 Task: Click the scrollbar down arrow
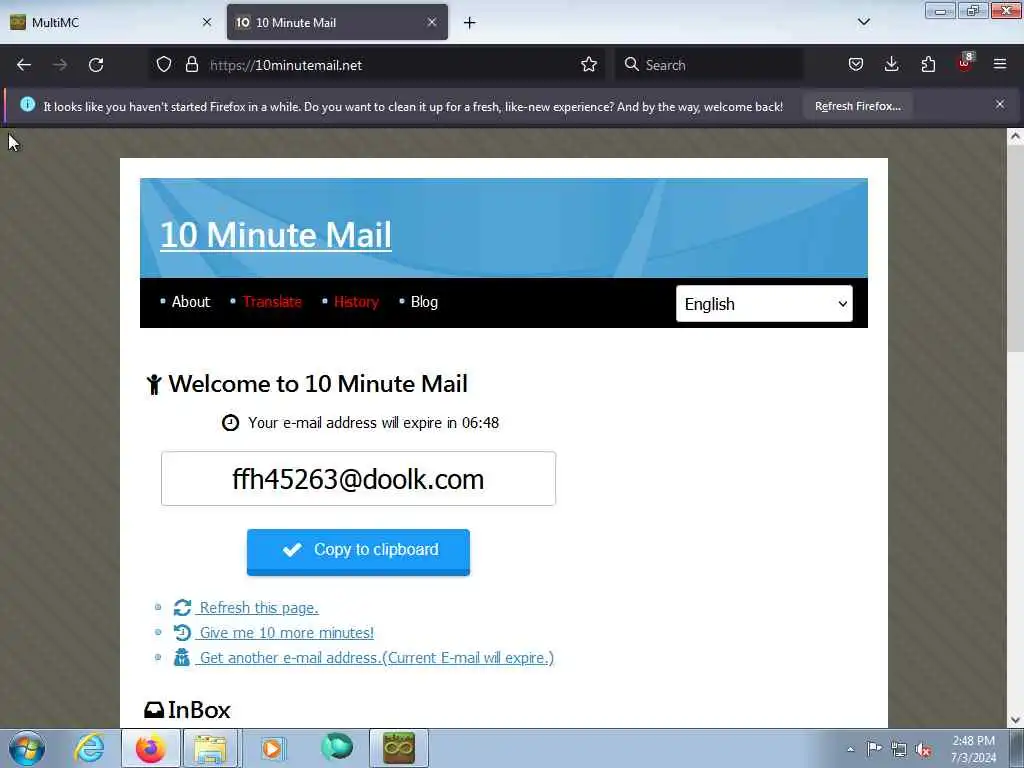(1015, 720)
